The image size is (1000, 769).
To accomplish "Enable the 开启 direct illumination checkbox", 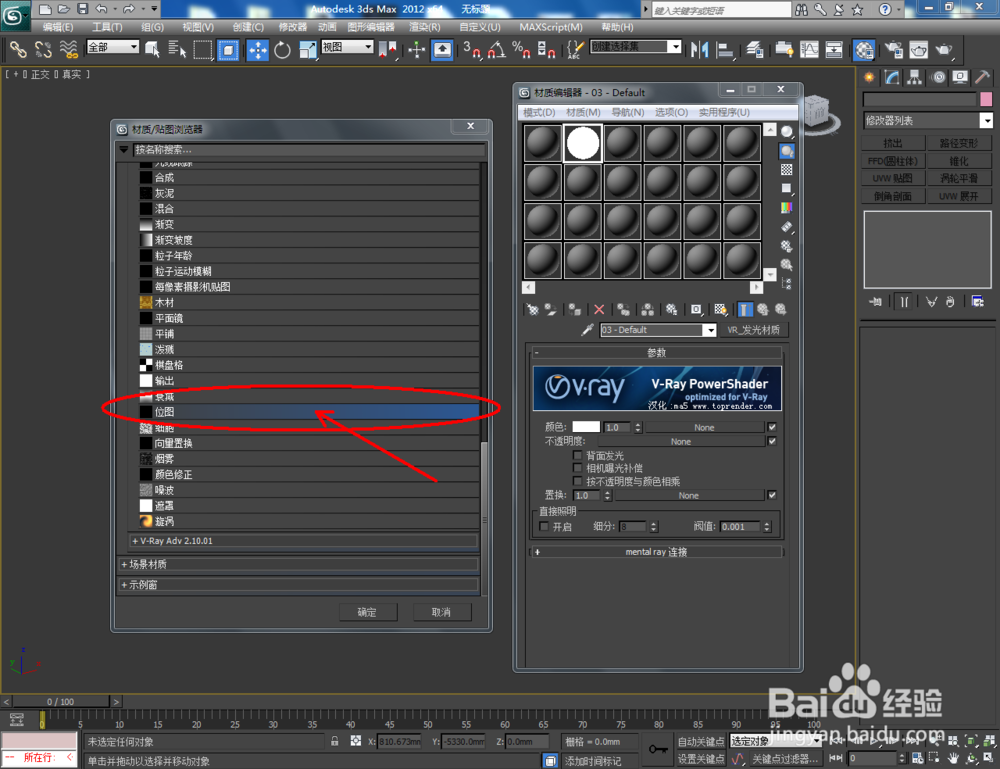I will coord(544,526).
